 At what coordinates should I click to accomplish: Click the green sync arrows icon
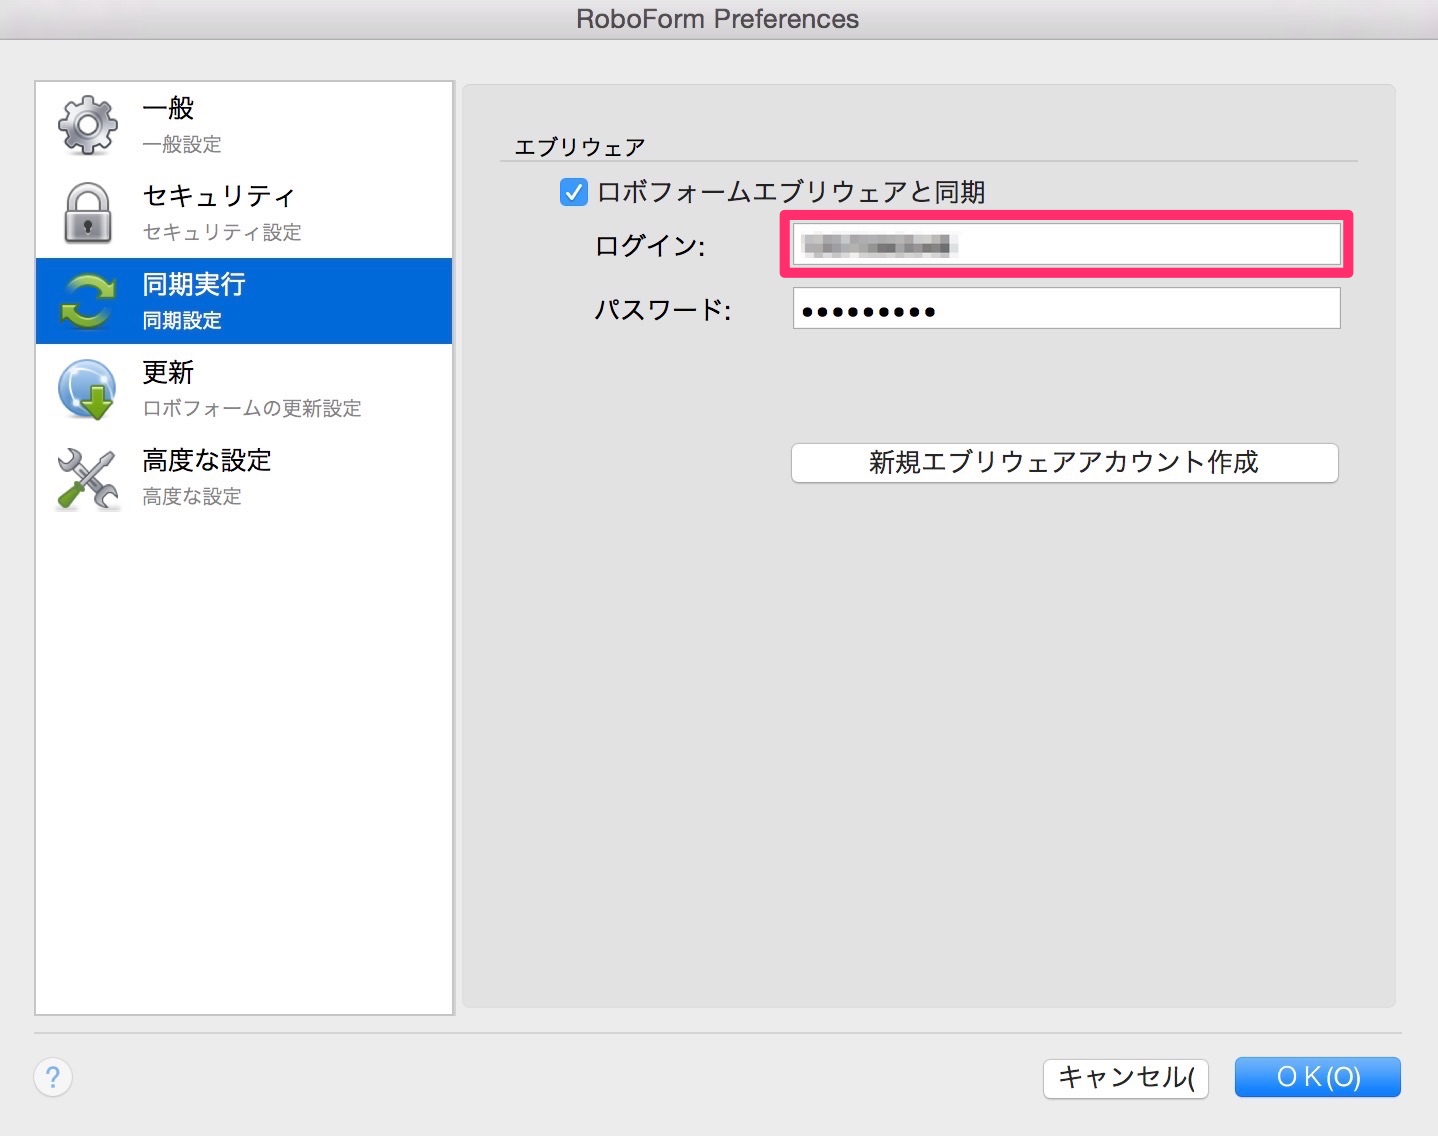tap(88, 301)
